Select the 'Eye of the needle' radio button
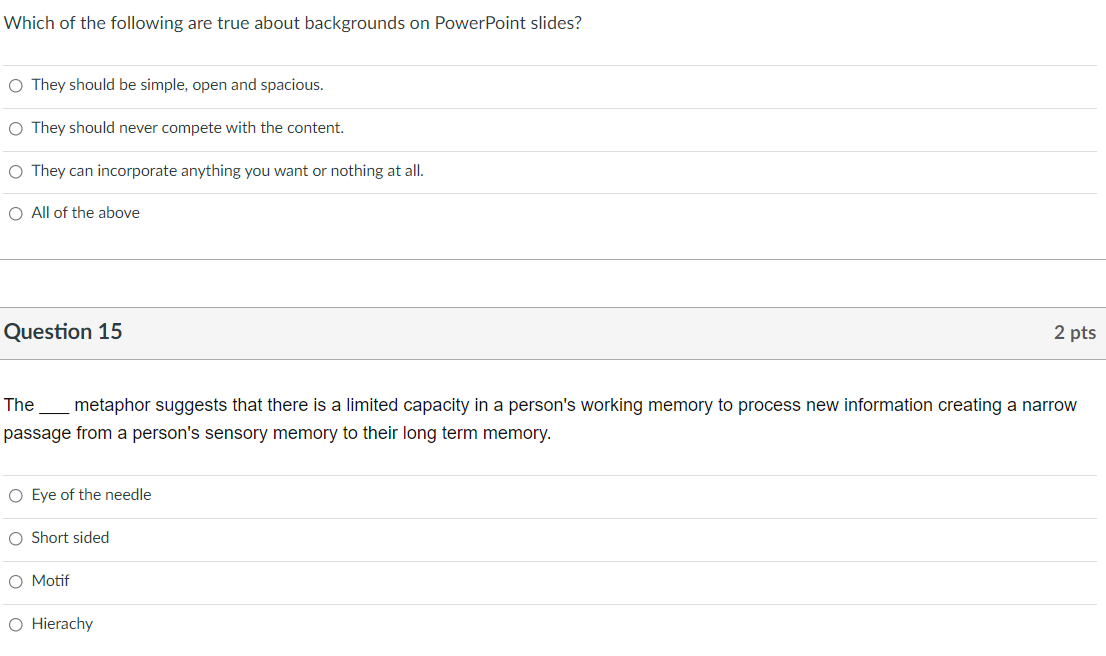 pyautogui.click(x=15, y=495)
